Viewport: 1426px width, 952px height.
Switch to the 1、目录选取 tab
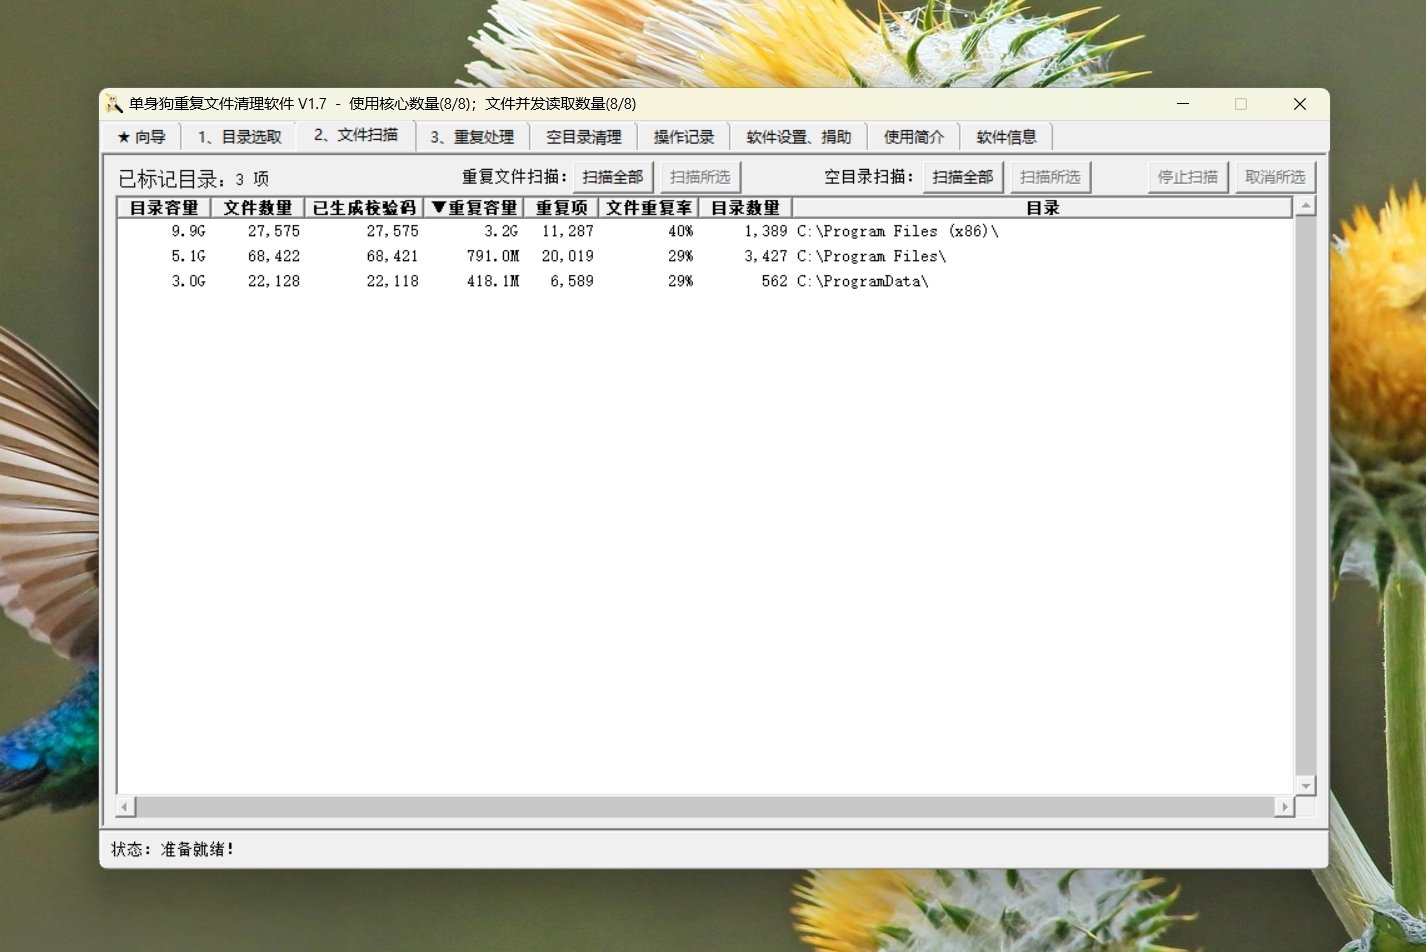click(239, 137)
